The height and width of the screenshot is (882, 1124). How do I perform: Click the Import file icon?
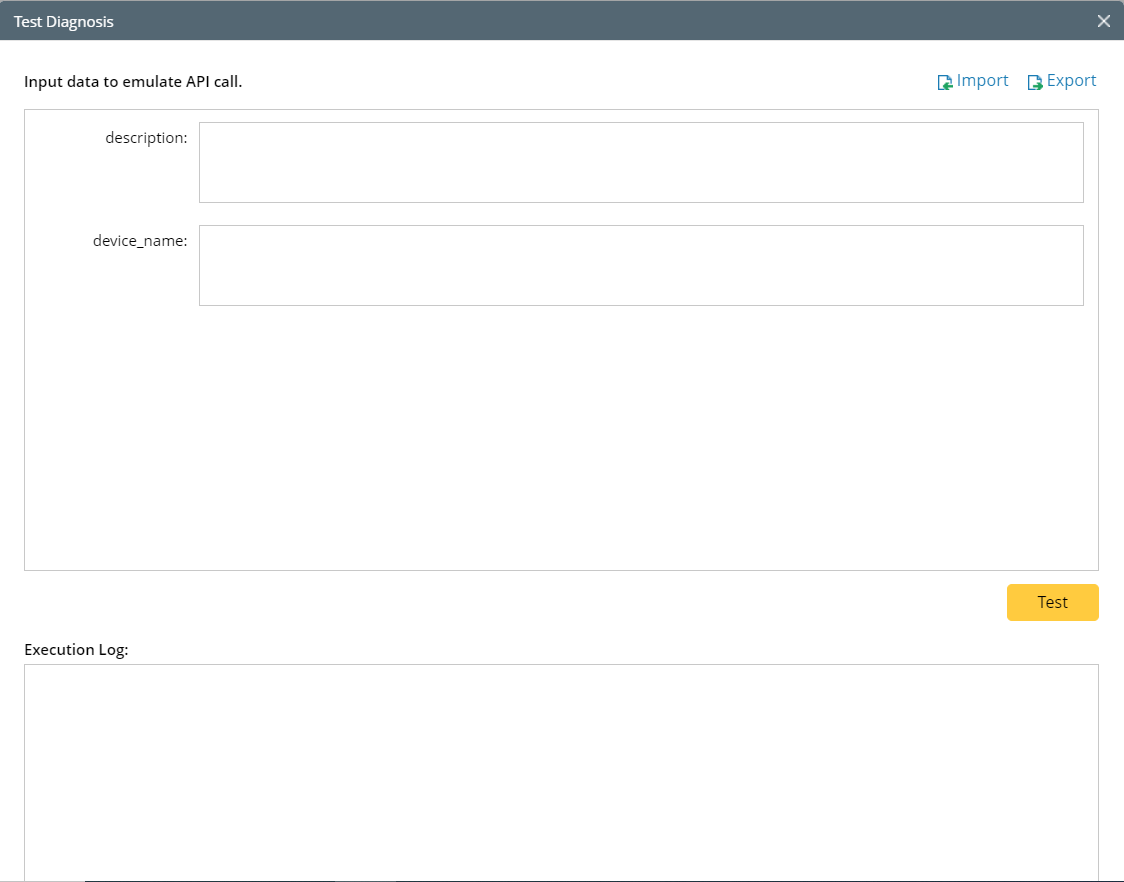944,82
